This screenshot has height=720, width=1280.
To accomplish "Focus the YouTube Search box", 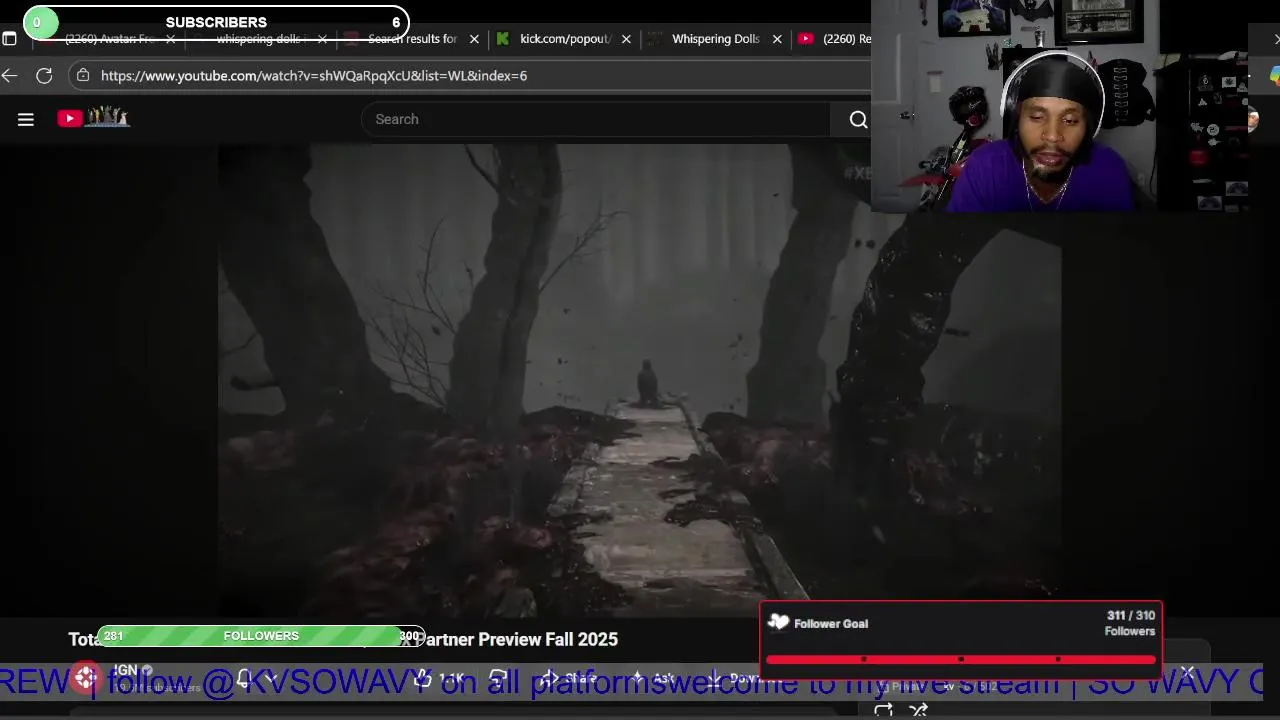I will pyautogui.click(x=595, y=119).
